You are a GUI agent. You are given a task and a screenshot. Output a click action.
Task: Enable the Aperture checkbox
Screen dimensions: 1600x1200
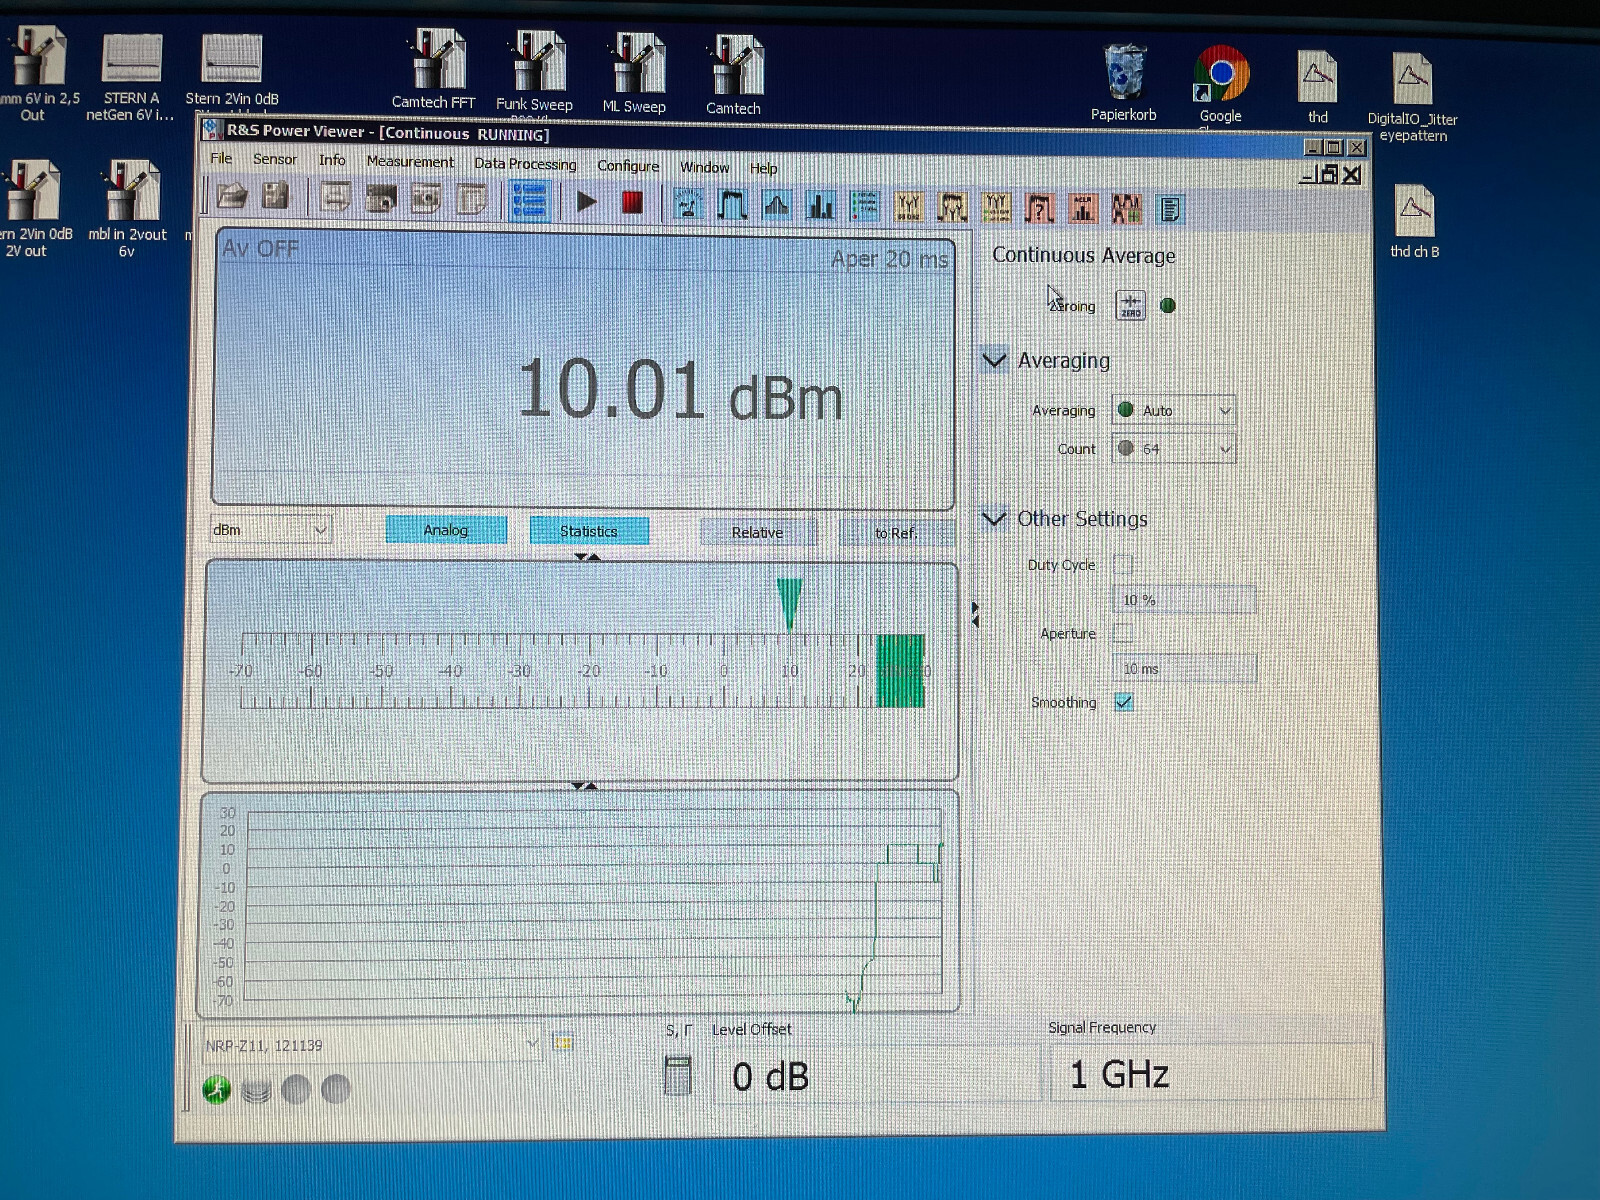click(1123, 633)
